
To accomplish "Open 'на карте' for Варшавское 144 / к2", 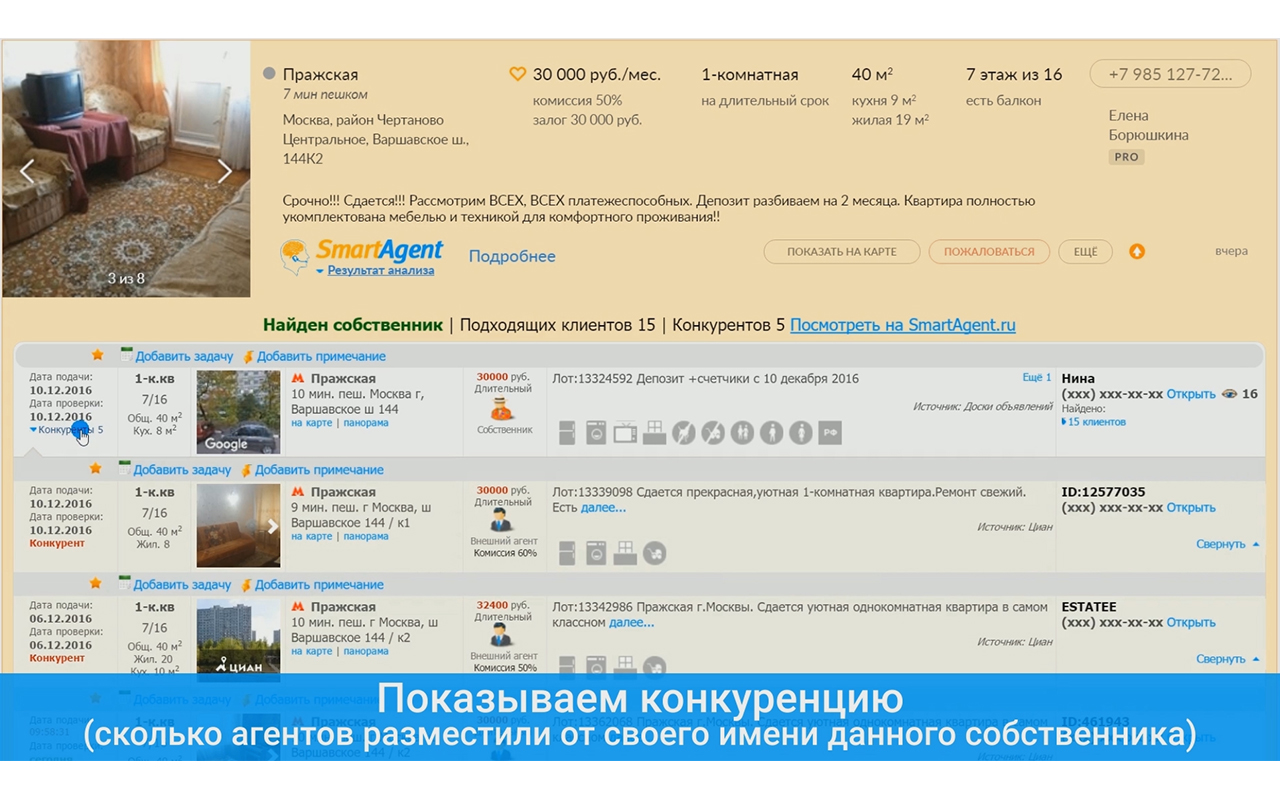I will pyautogui.click(x=312, y=652).
